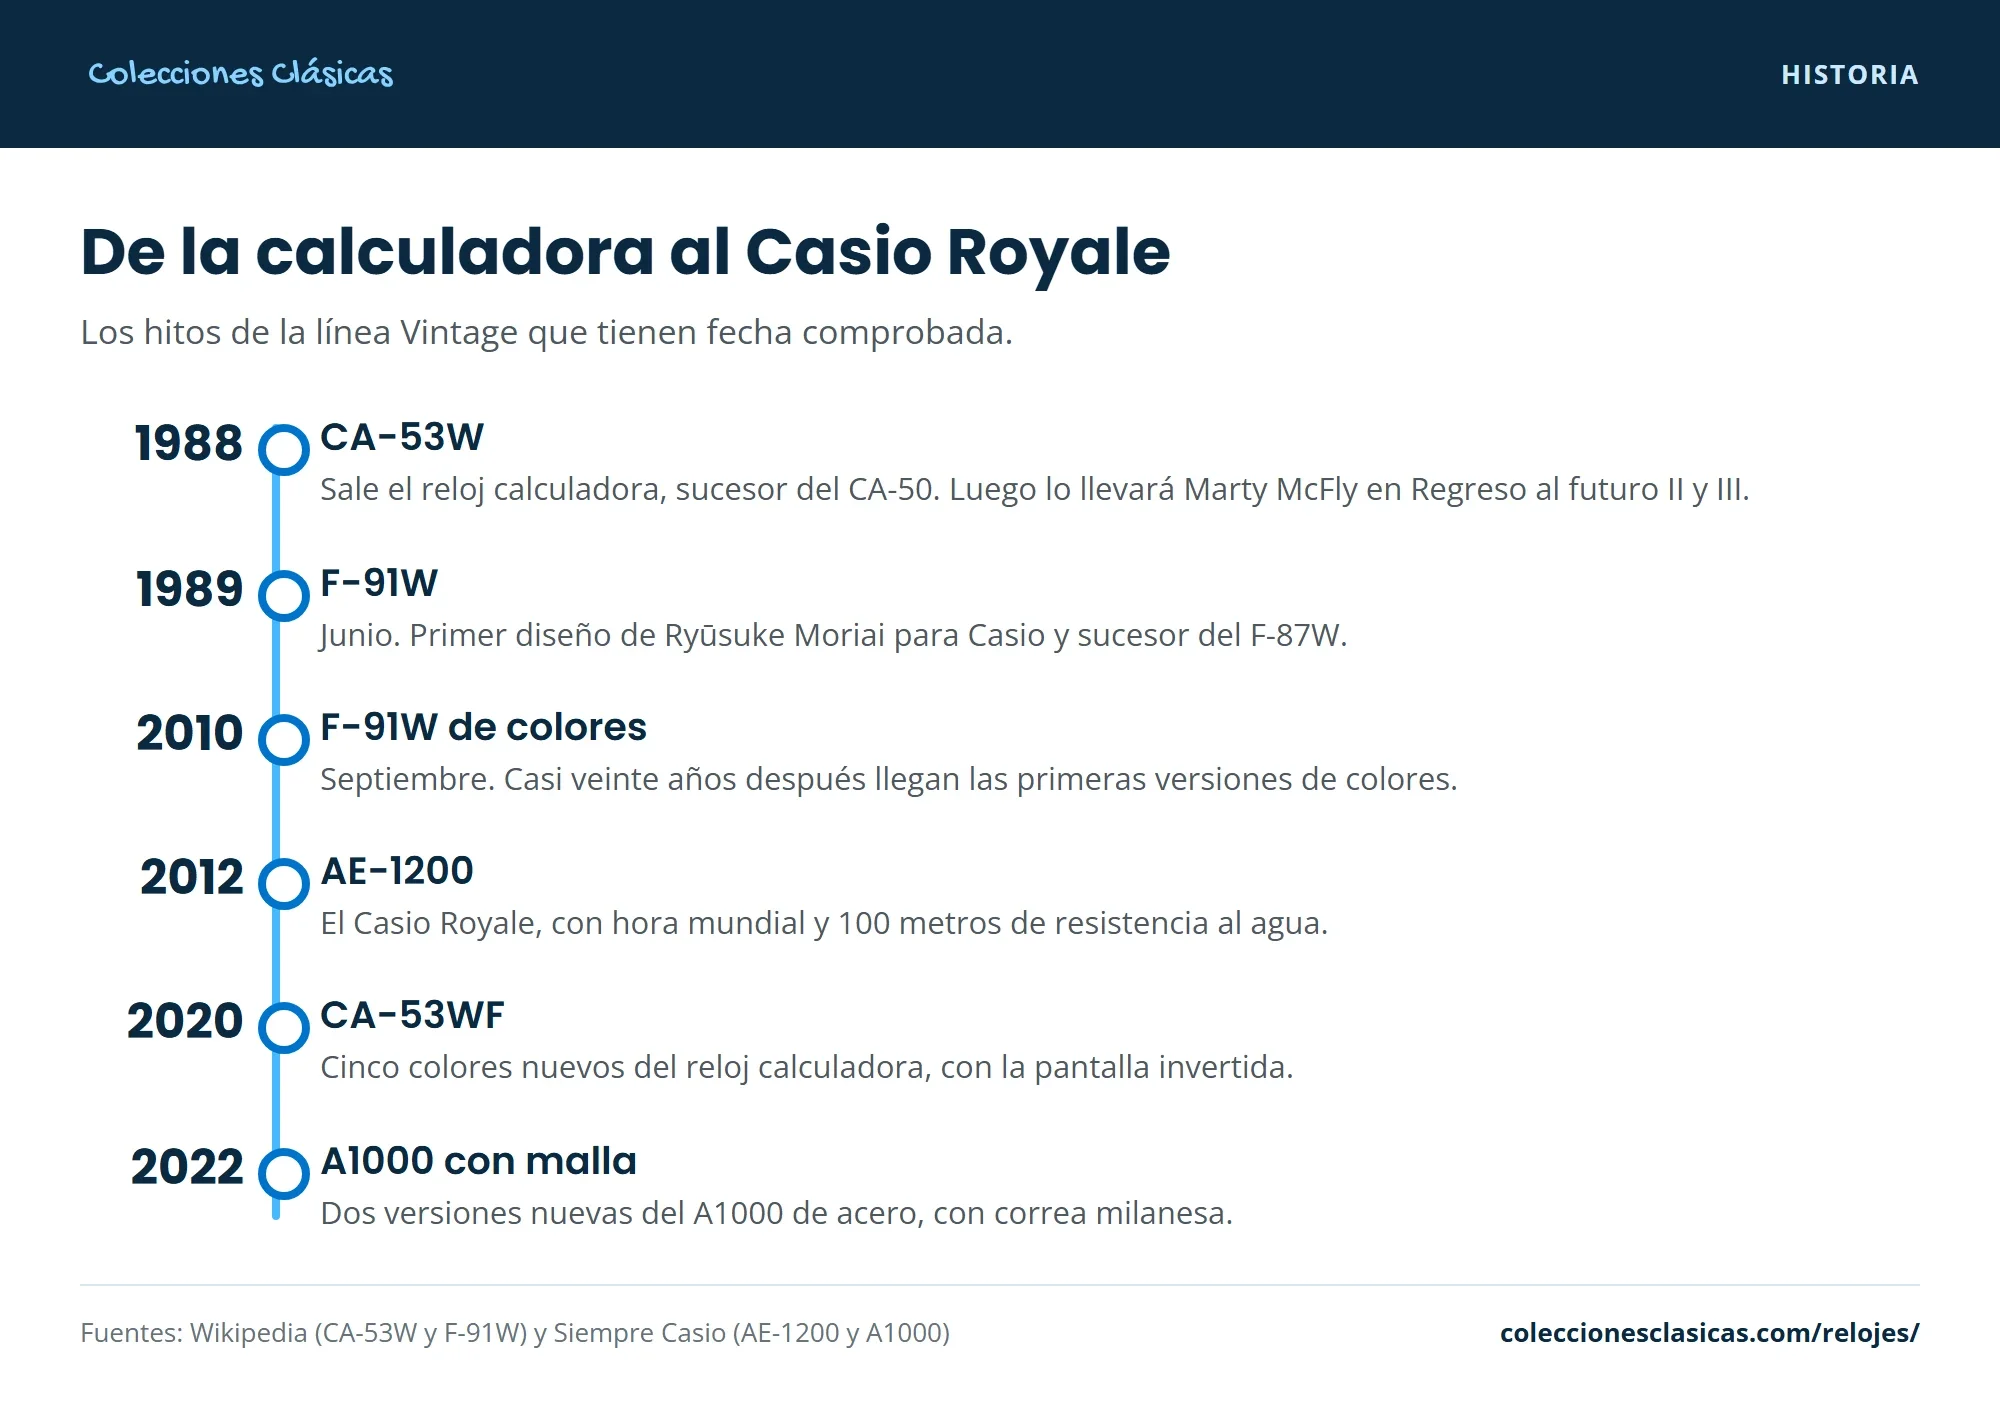
Task: Click the subtitle about 'línea Vintage' milestones
Action: (x=547, y=332)
